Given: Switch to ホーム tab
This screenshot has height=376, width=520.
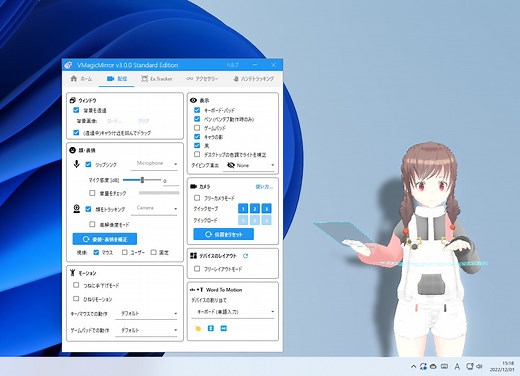Looking at the screenshot, I should point(81,79).
